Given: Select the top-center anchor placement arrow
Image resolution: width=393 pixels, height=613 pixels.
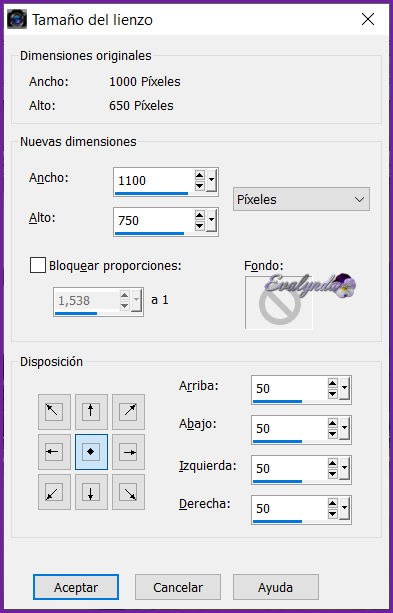Looking at the screenshot, I should pos(91,412).
